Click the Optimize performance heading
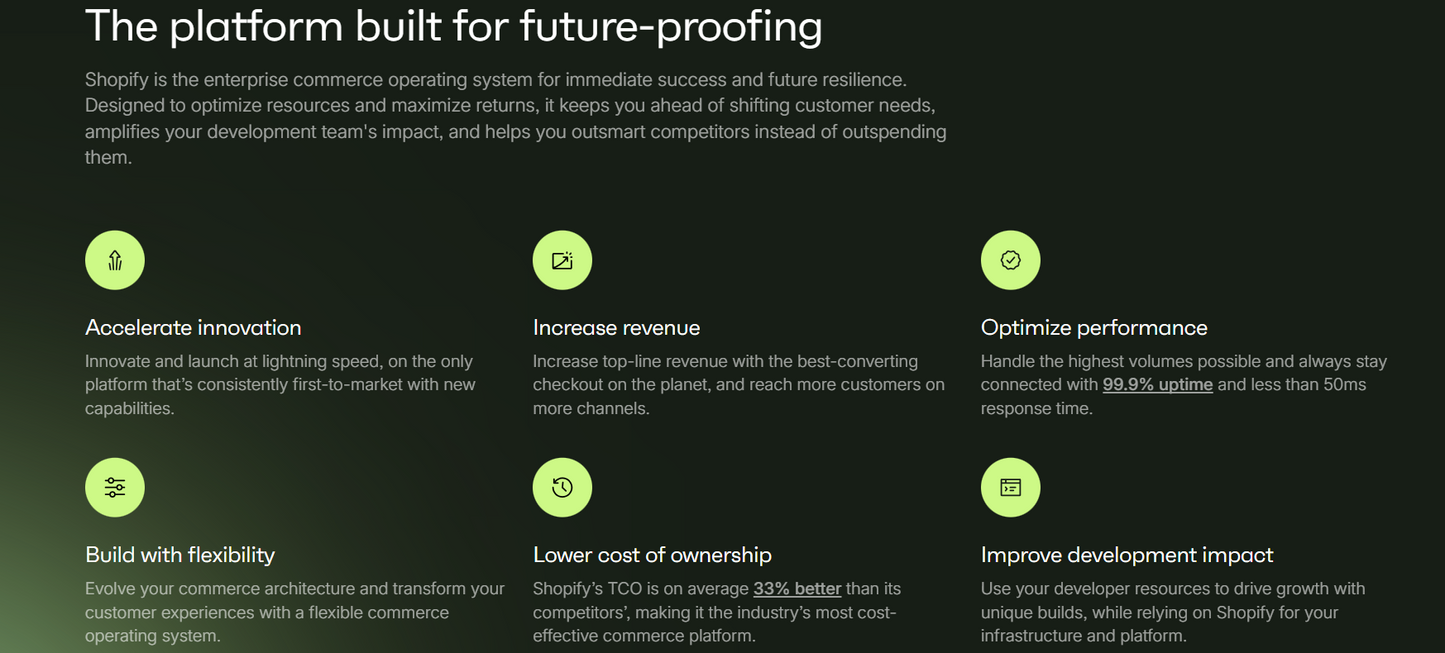This screenshot has width=1445, height=653. (1094, 328)
